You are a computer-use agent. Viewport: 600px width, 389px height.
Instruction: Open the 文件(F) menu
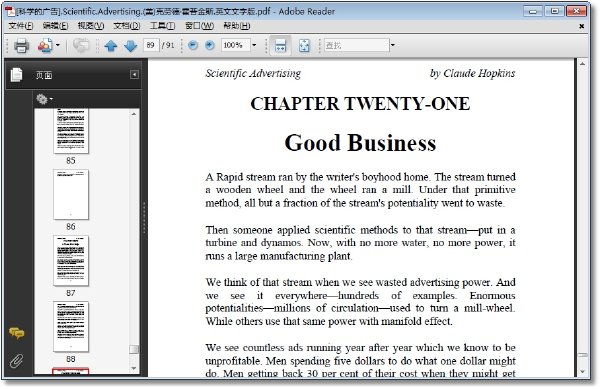(x=21, y=26)
